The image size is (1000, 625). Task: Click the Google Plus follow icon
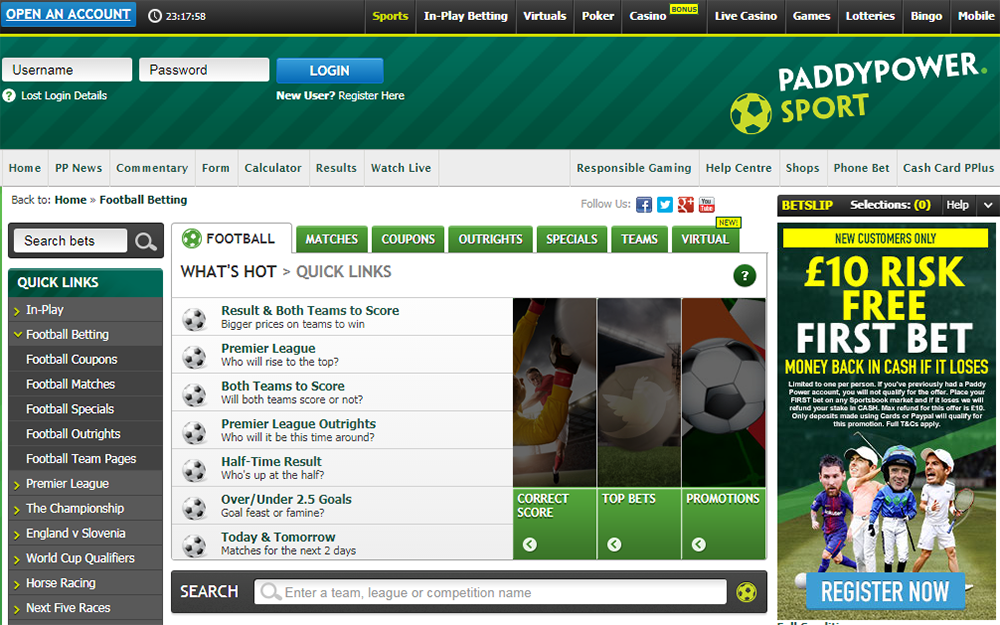[x=686, y=205]
